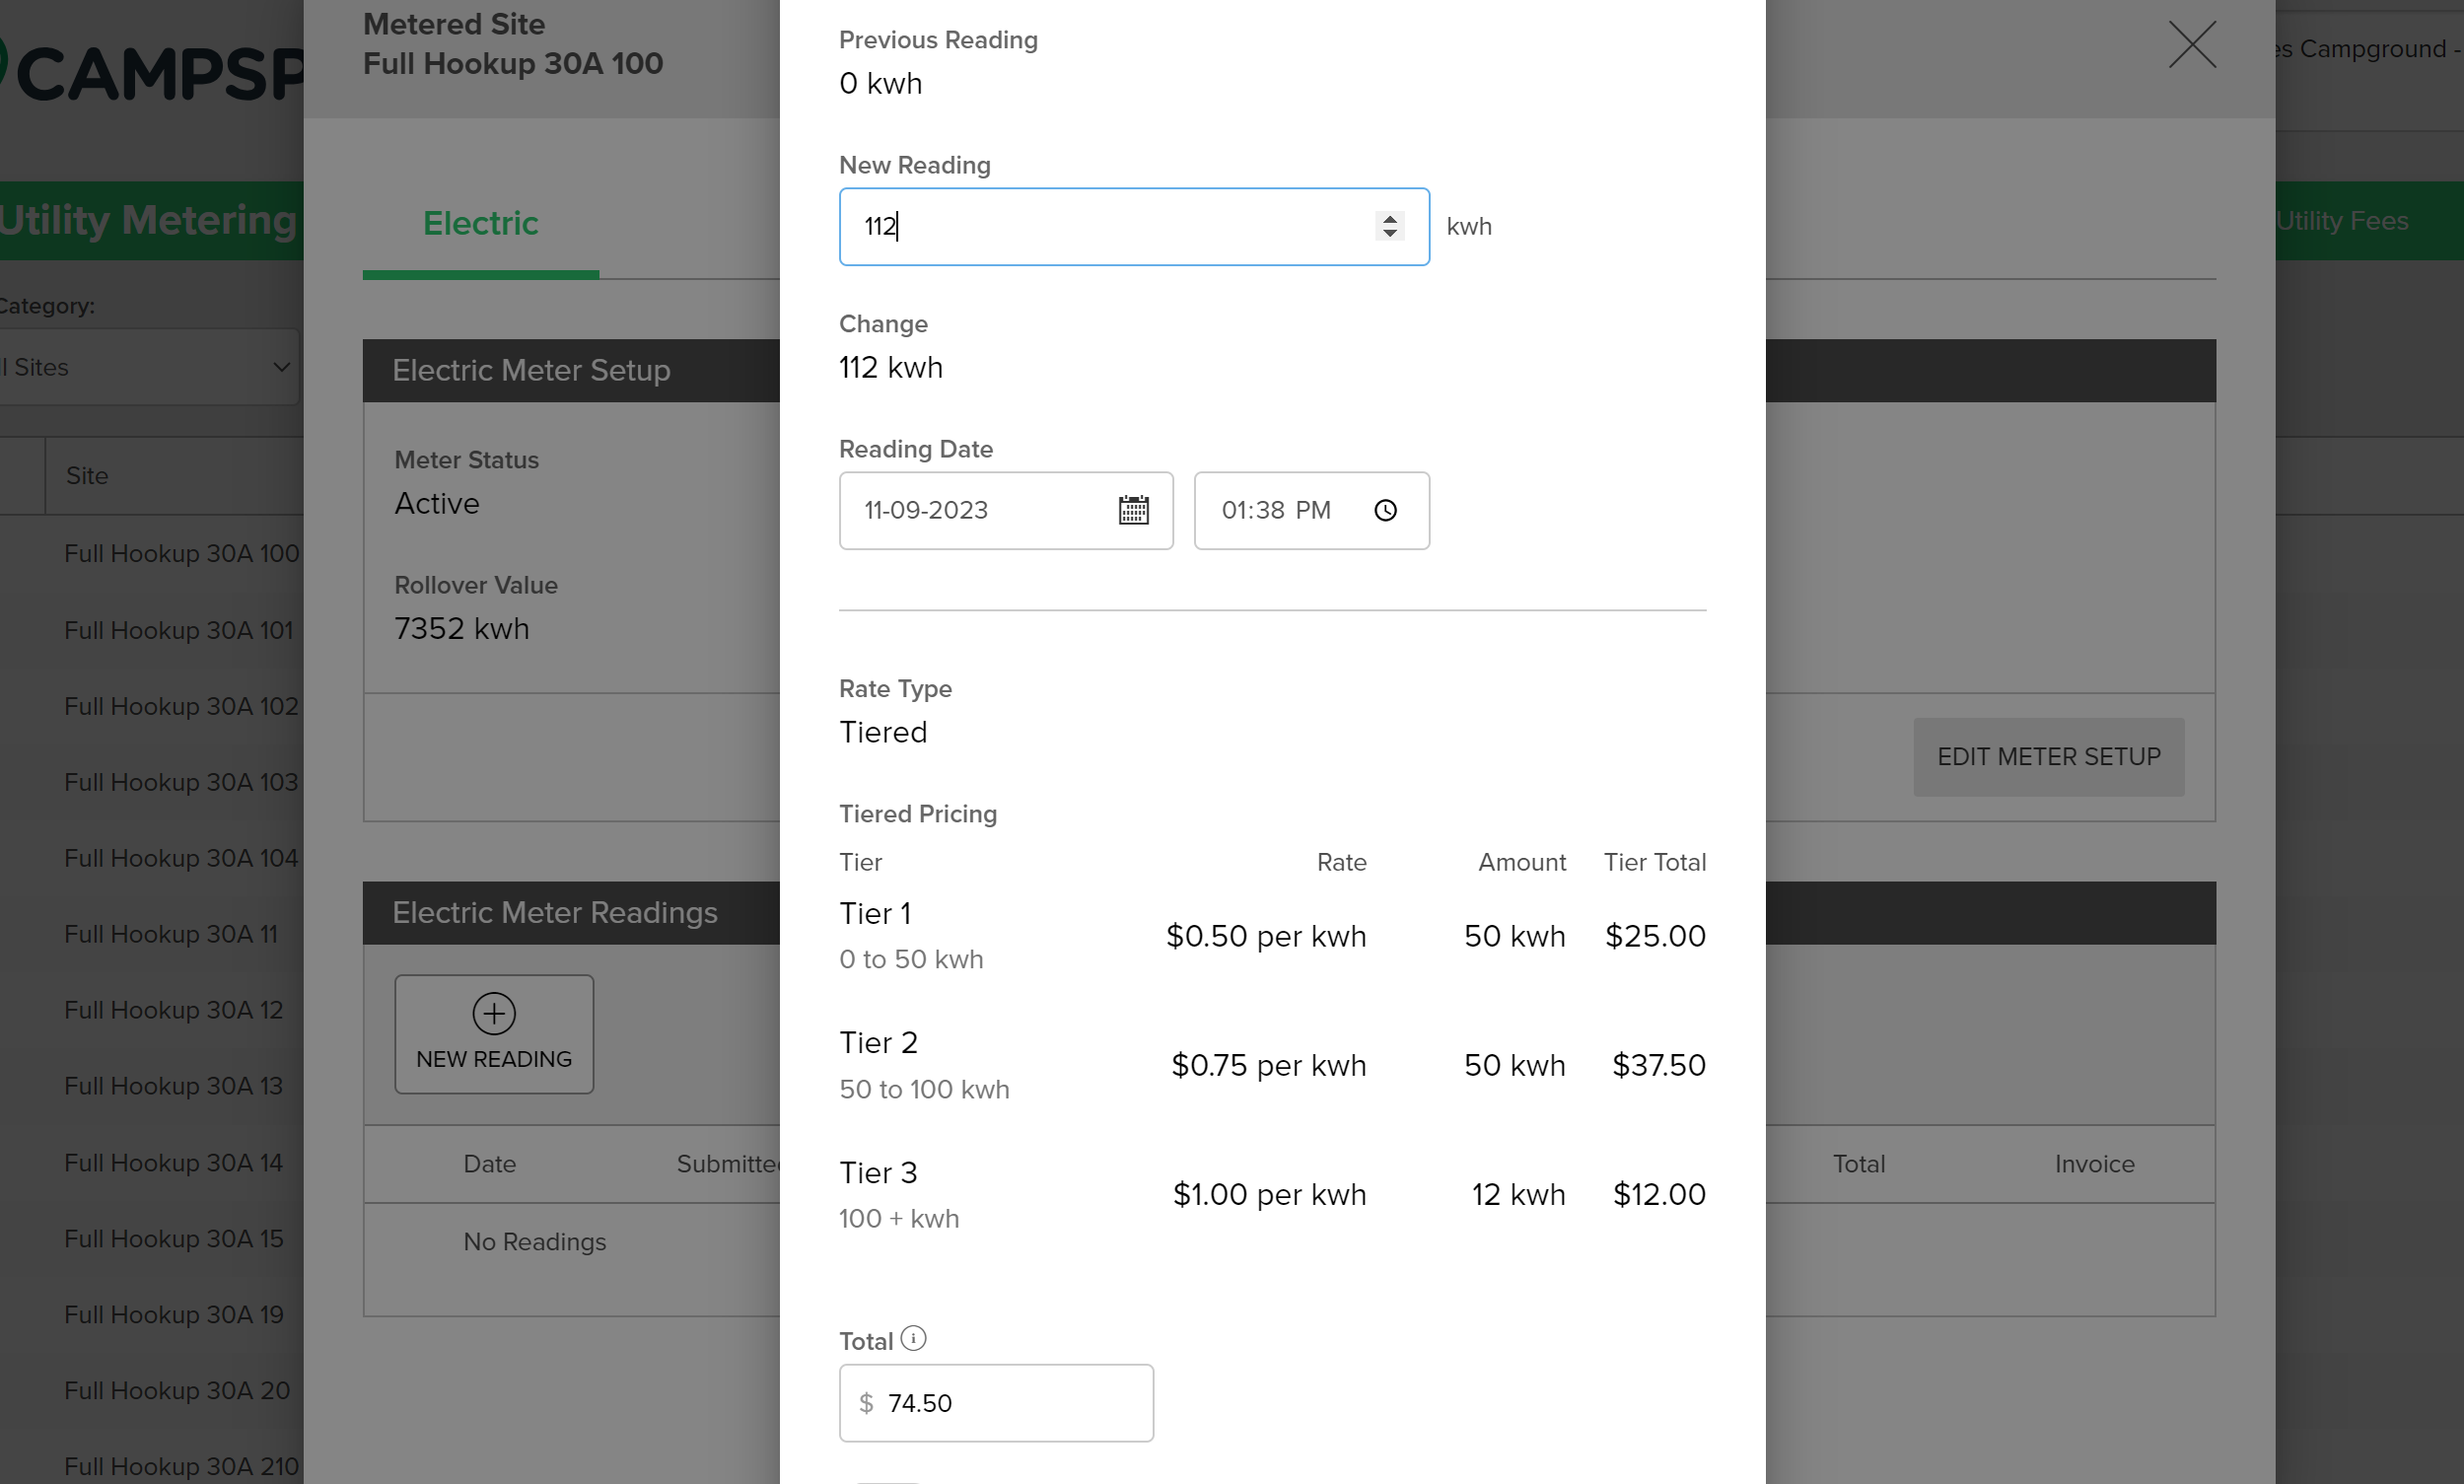
Task: Click the NEW READING button
Action: pos(493,1034)
